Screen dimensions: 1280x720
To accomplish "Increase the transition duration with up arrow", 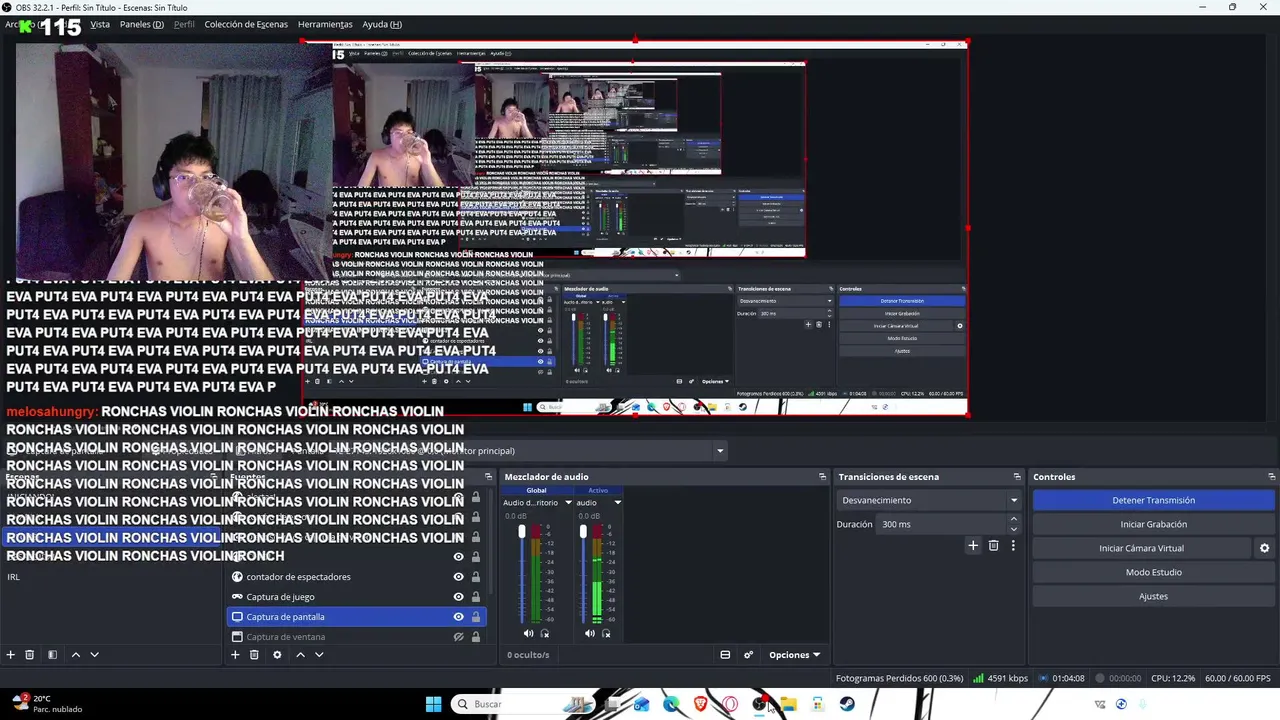I will 1014,519.
